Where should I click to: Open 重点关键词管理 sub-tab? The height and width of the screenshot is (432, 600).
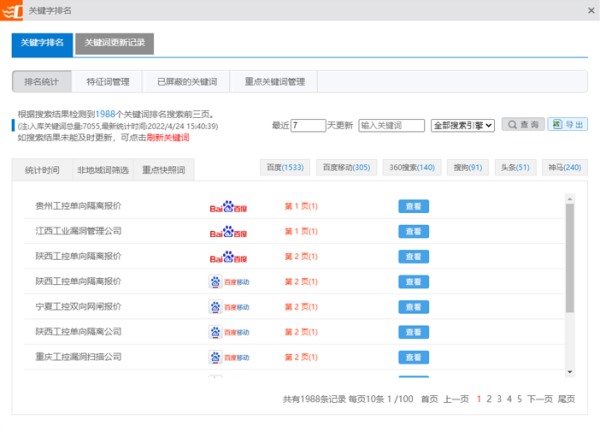(x=274, y=82)
